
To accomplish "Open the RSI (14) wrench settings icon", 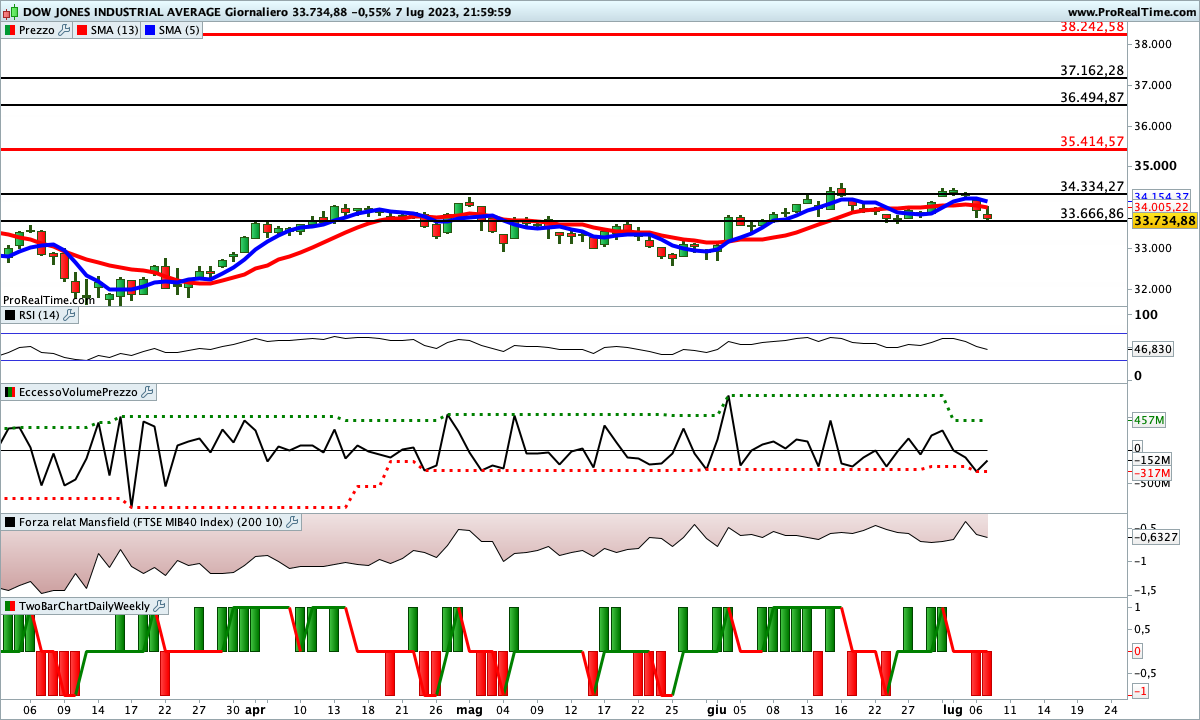I will click(70, 315).
